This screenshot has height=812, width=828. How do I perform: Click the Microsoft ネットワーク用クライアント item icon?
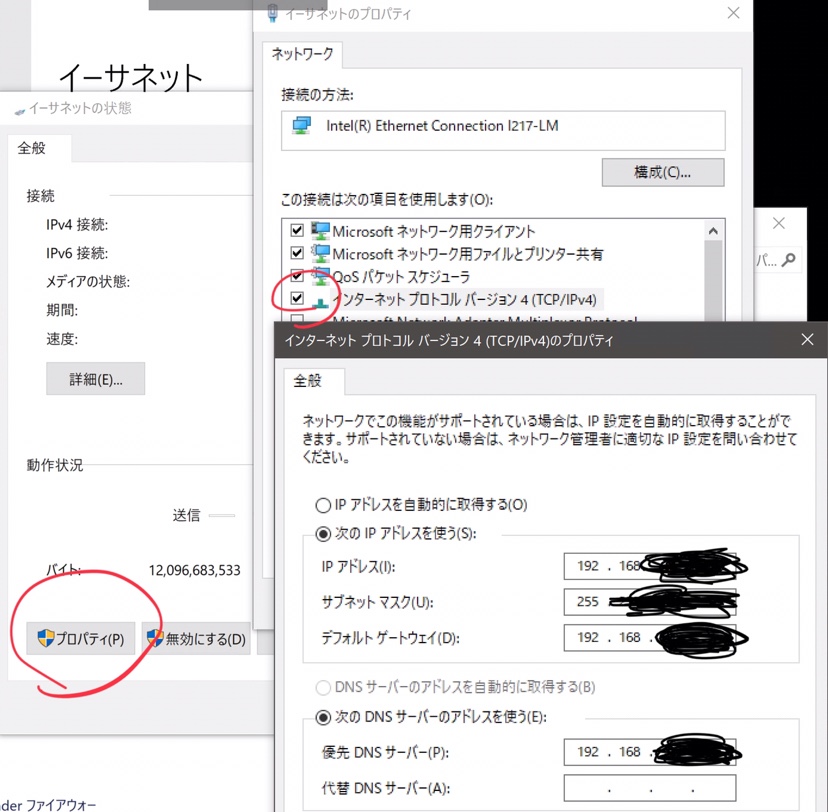[319, 231]
